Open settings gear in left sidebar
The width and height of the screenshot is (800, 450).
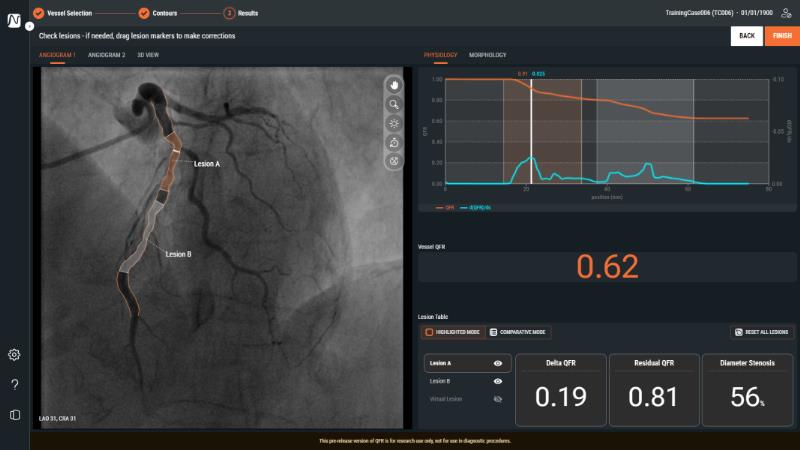(x=14, y=355)
